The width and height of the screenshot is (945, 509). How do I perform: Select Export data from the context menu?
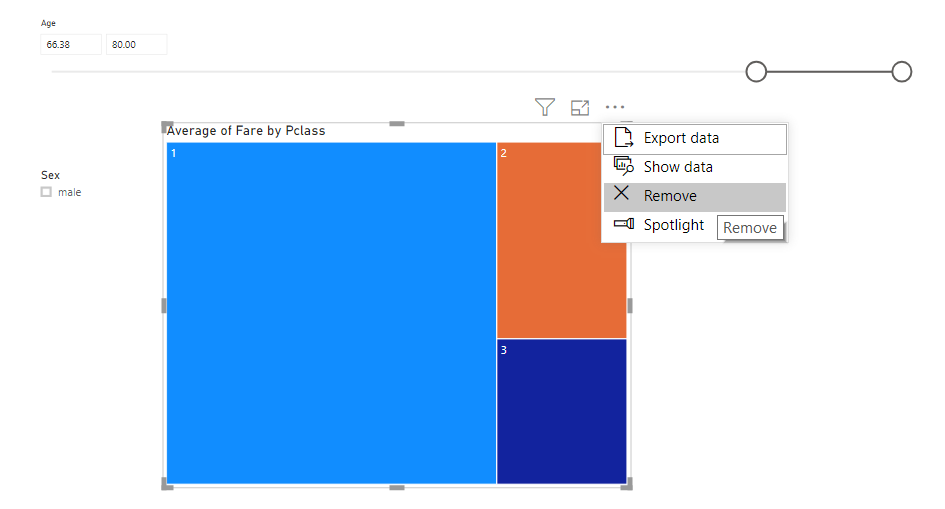click(x=681, y=138)
